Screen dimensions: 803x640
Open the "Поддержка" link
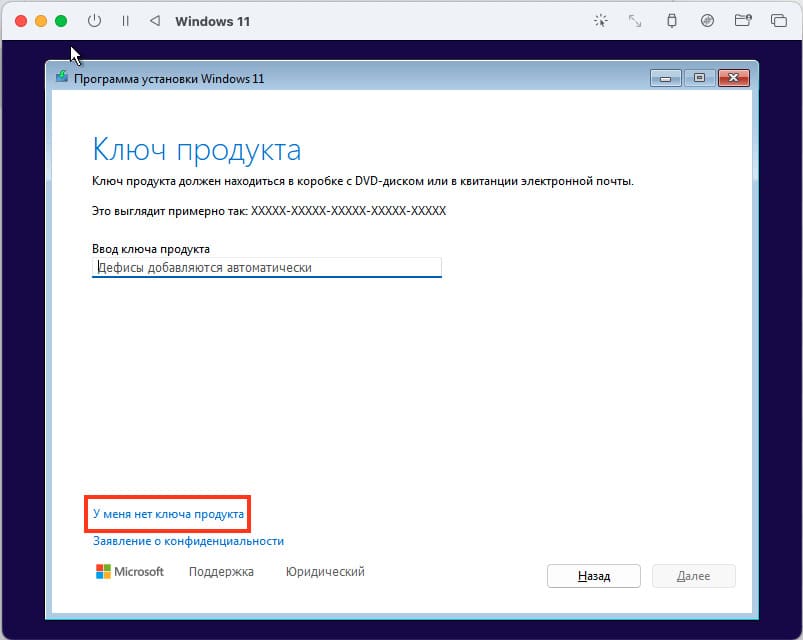point(221,572)
